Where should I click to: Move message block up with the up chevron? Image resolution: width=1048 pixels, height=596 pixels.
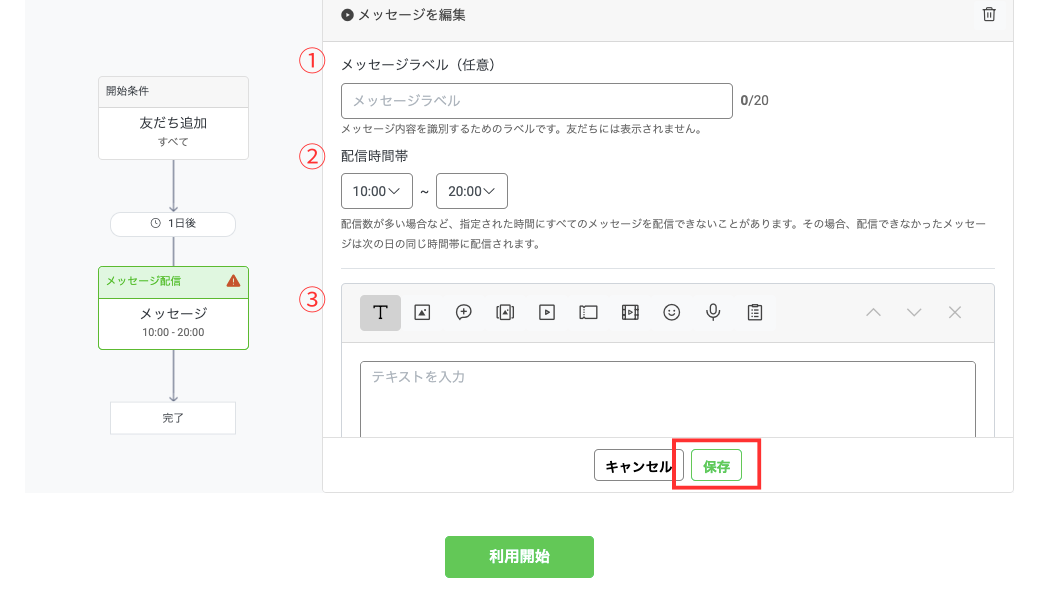[x=873, y=312]
